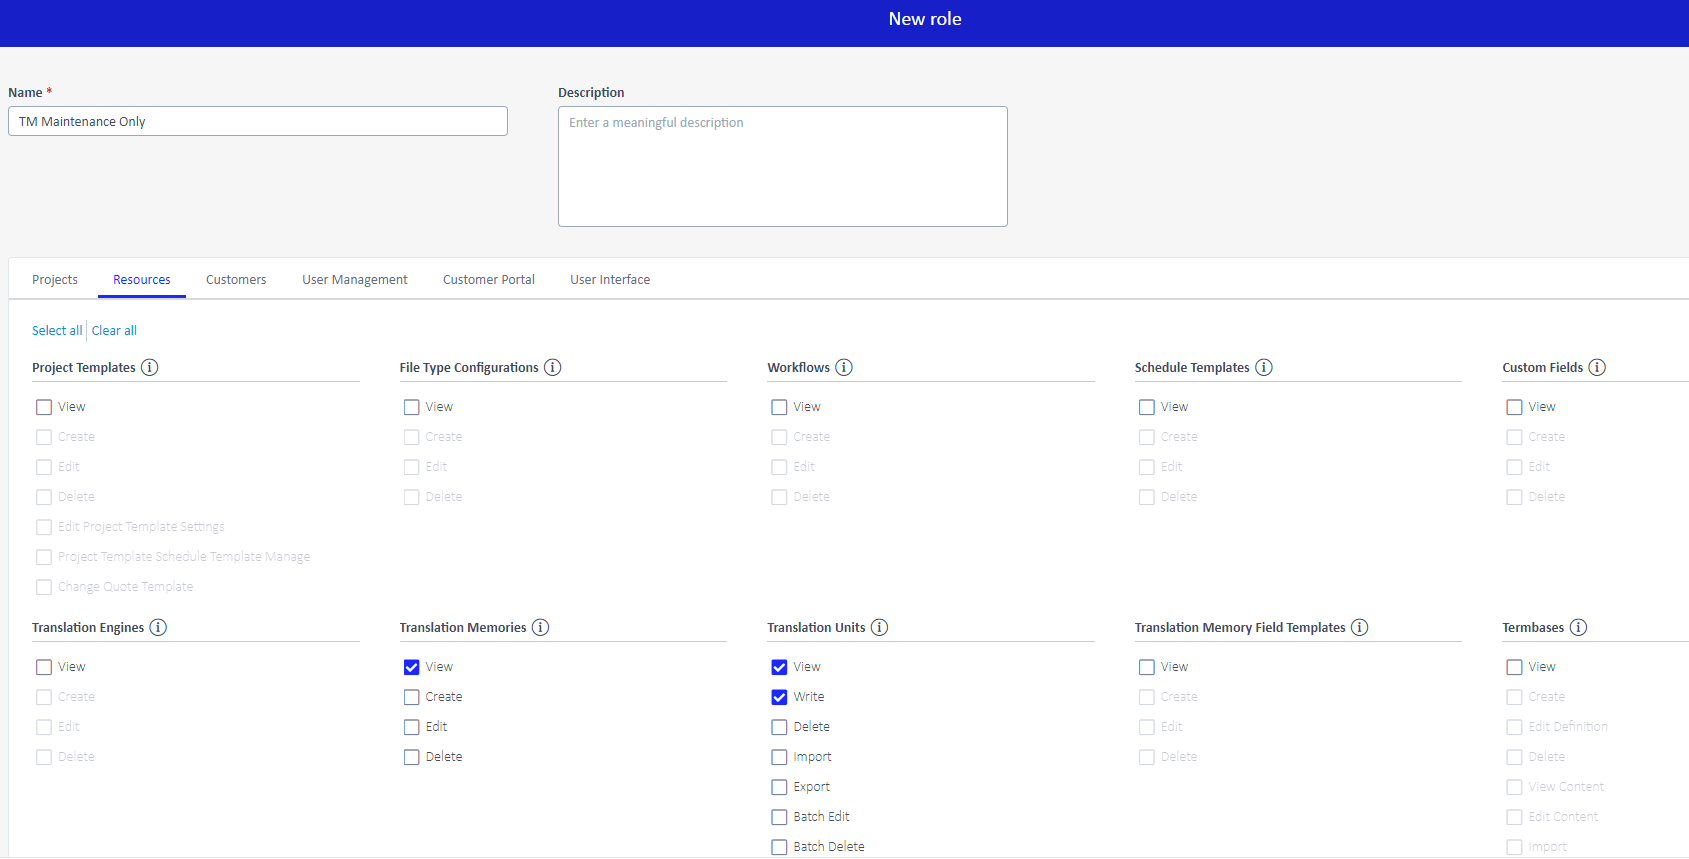
Task: Click the Translation Units info icon
Action: (879, 627)
